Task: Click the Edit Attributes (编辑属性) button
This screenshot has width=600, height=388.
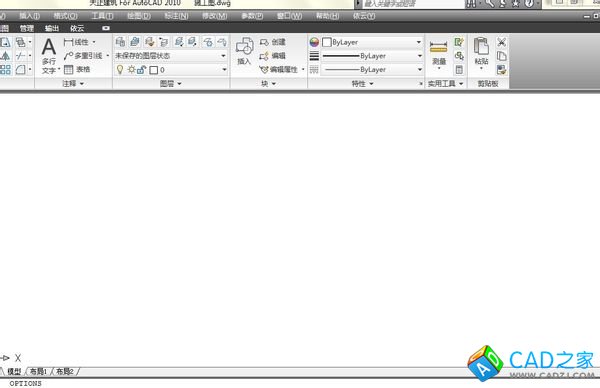Action: click(279, 69)
